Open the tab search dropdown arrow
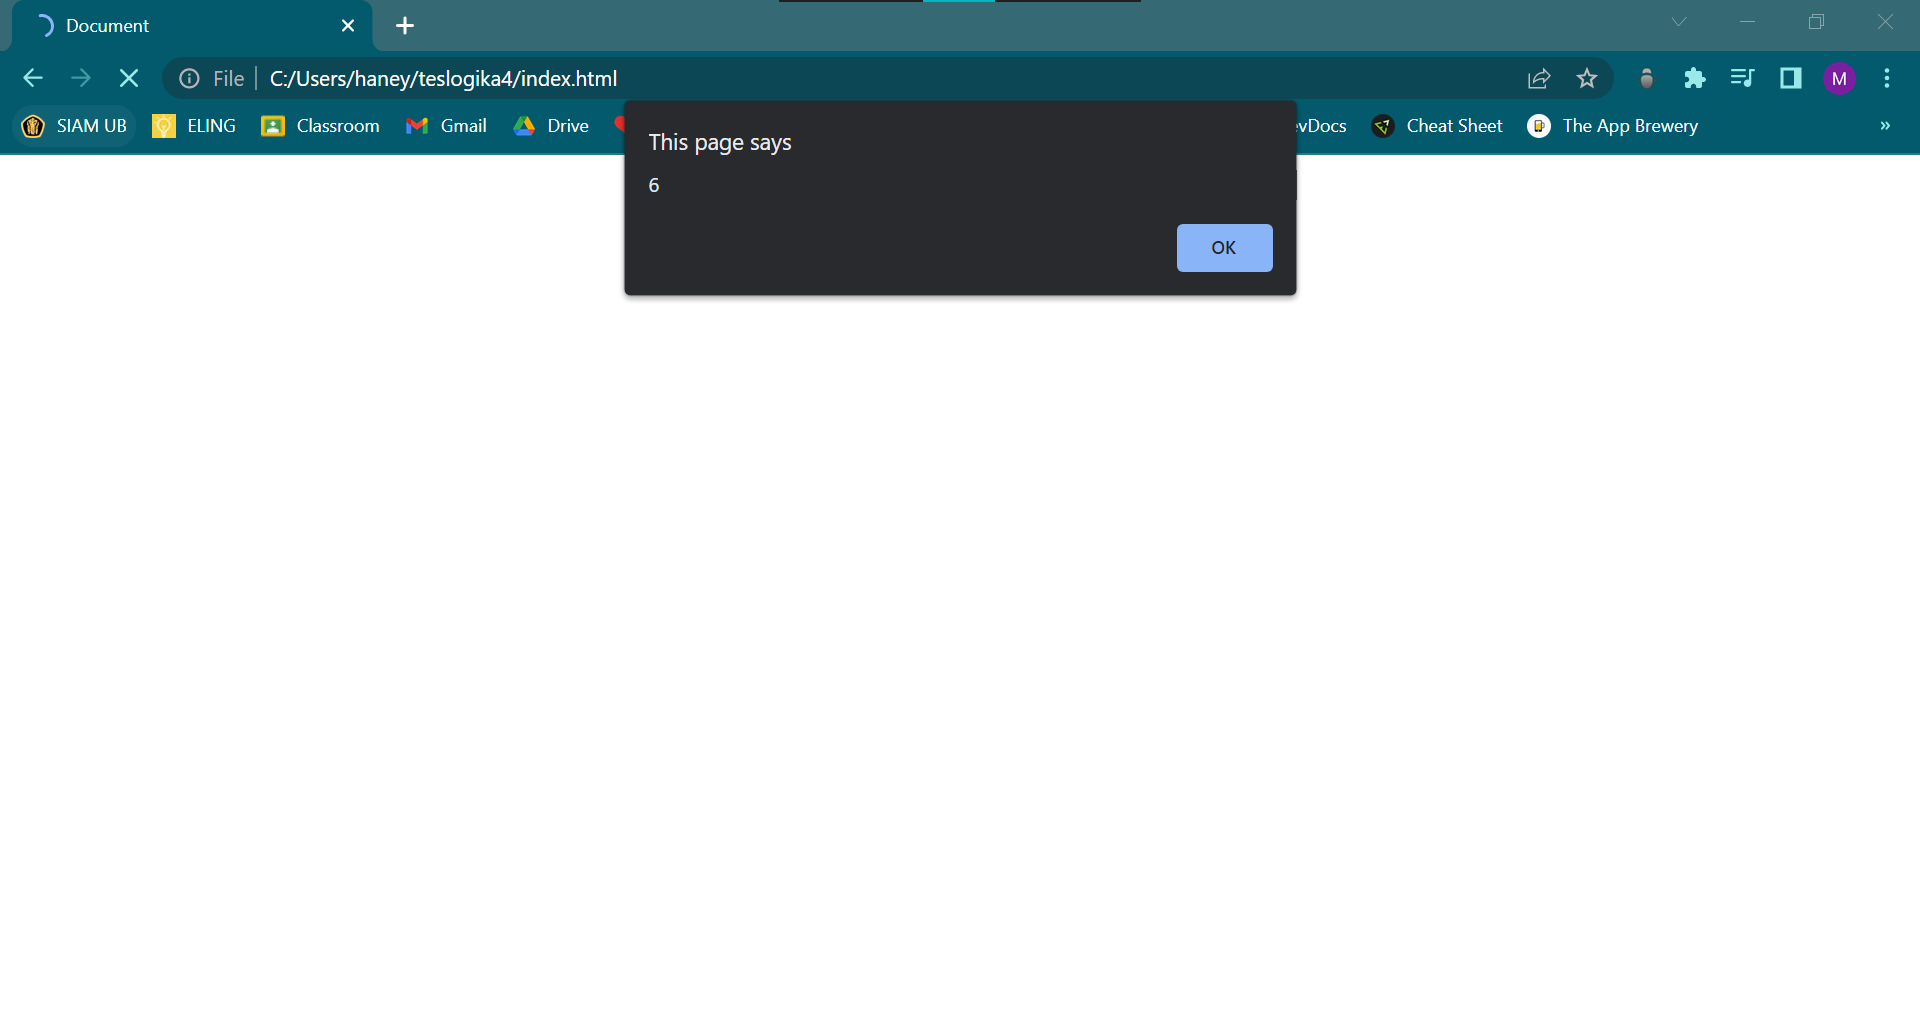 pyautogui.click(x=1679, y=22)
